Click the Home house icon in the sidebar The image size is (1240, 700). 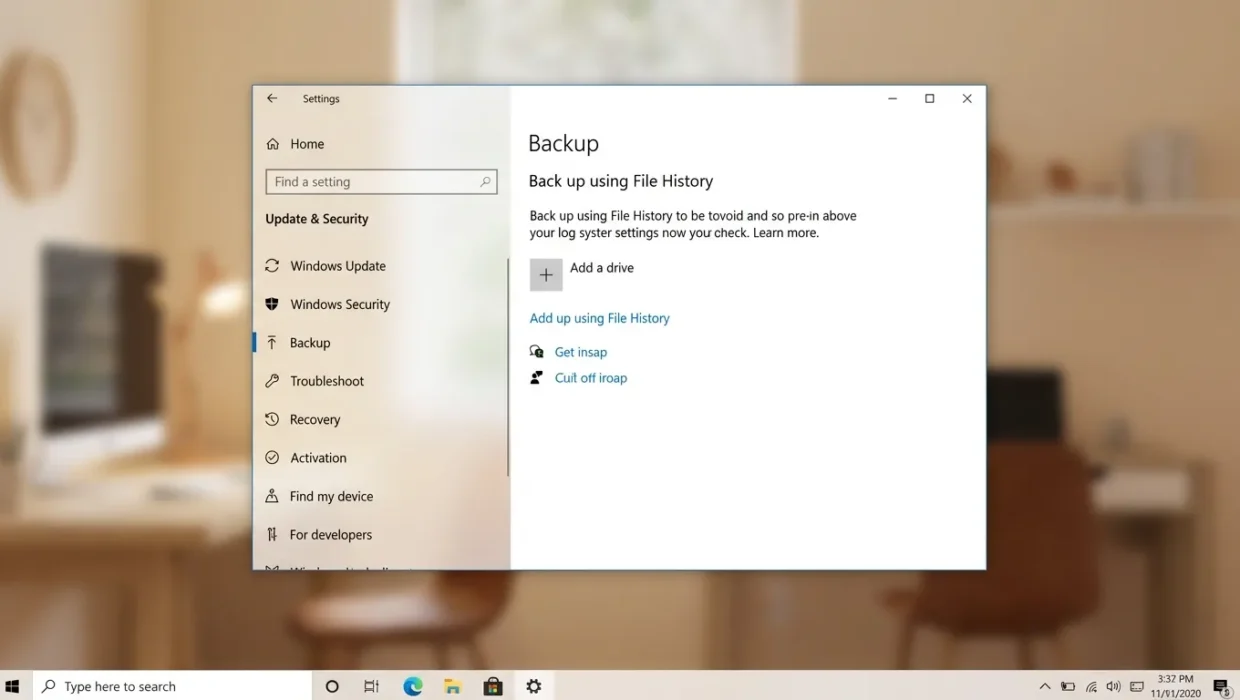(x=273, y=144)
